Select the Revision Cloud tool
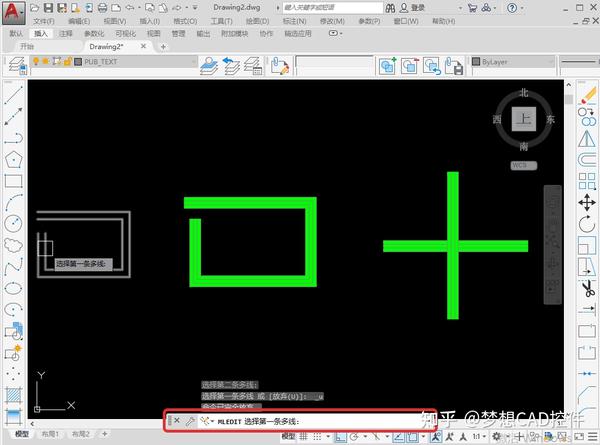Screen dimensions: 600x445 pos(13,245)
